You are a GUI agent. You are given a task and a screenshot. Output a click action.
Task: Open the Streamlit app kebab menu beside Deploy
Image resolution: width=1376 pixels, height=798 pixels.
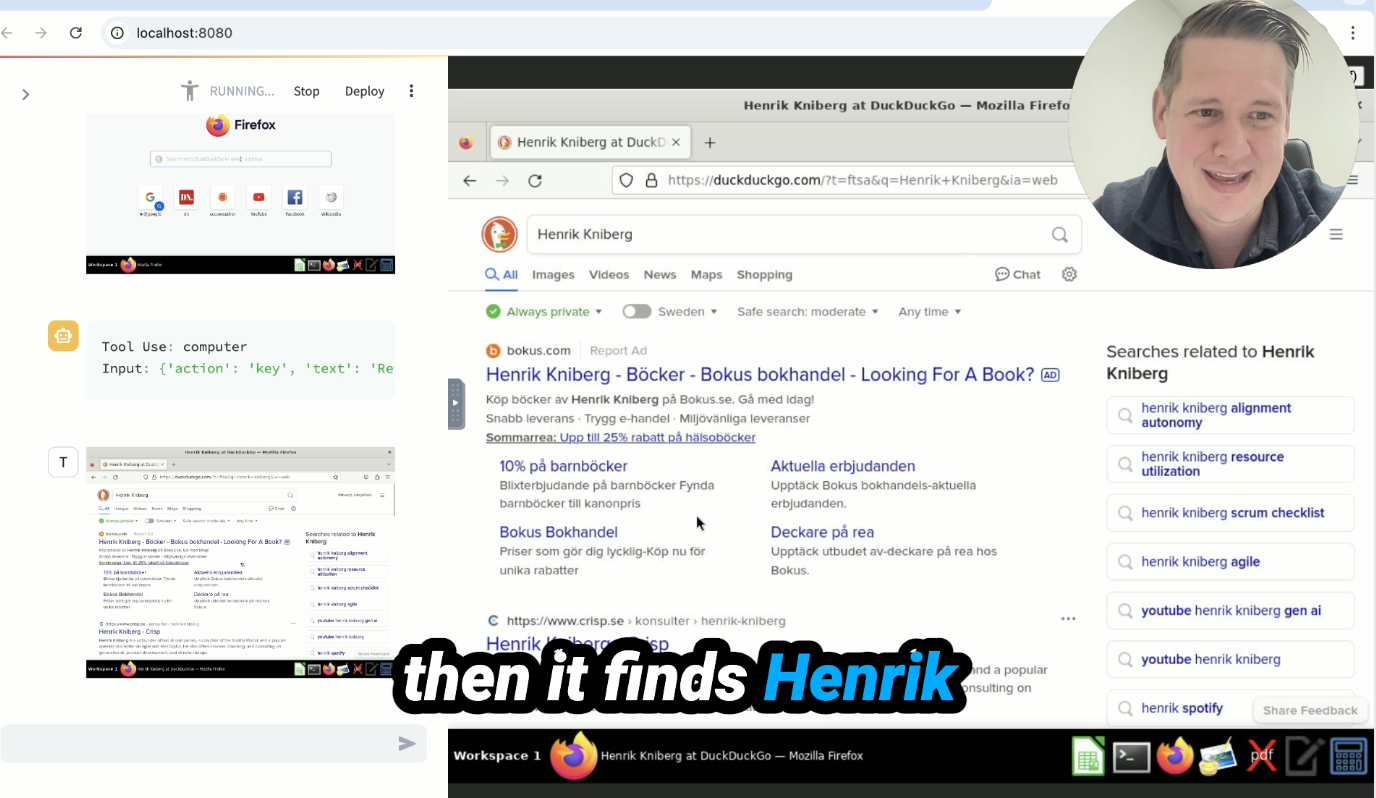411,91
